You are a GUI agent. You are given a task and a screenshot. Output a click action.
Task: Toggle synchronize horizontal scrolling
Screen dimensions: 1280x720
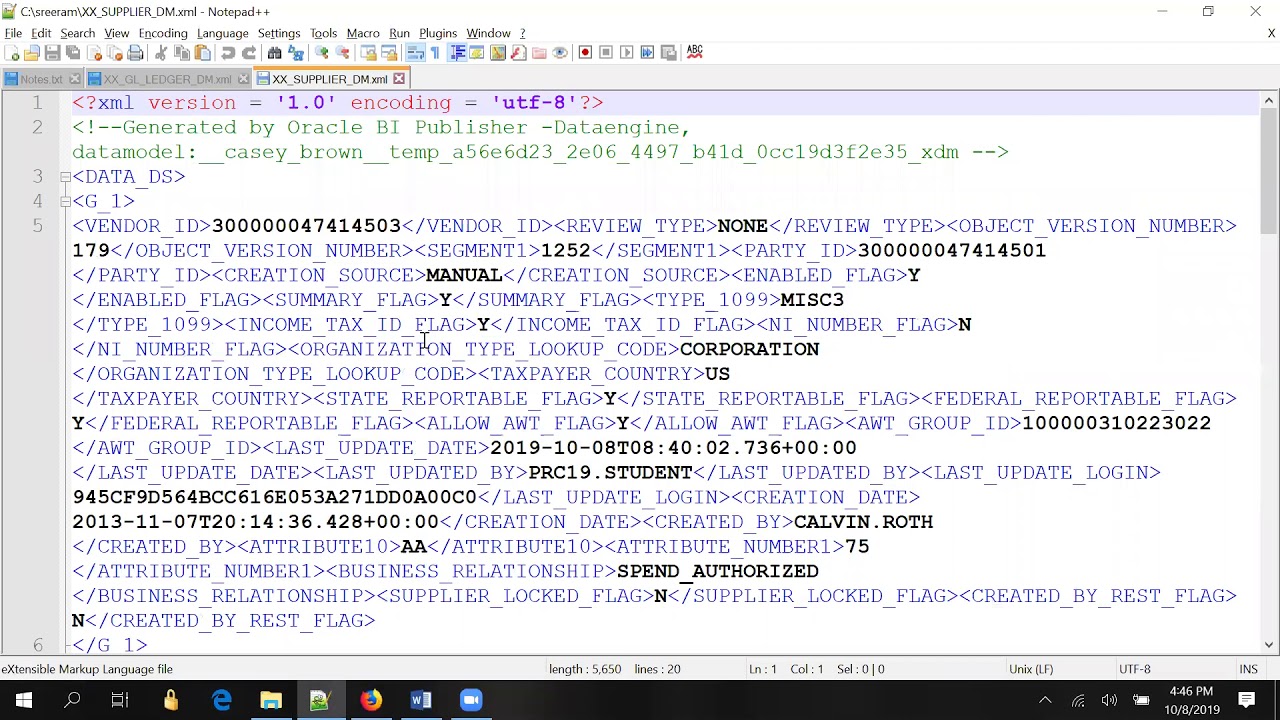coord(389,52)
